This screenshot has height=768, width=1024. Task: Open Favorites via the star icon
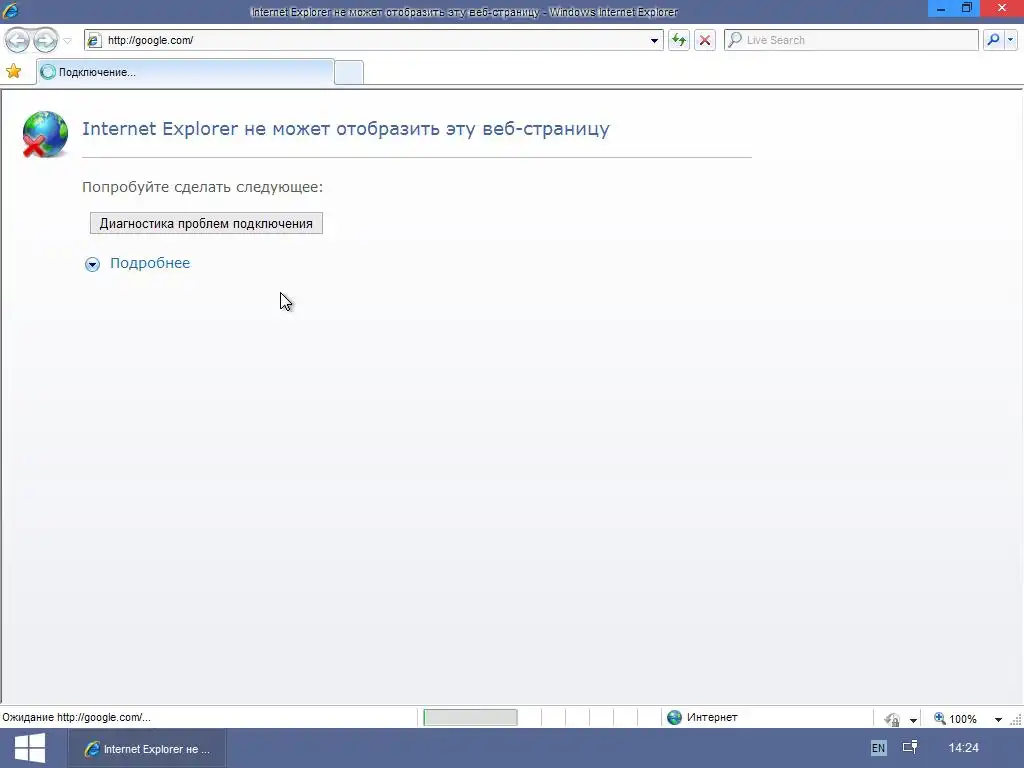pyautogui.click(x=14, y=71)
